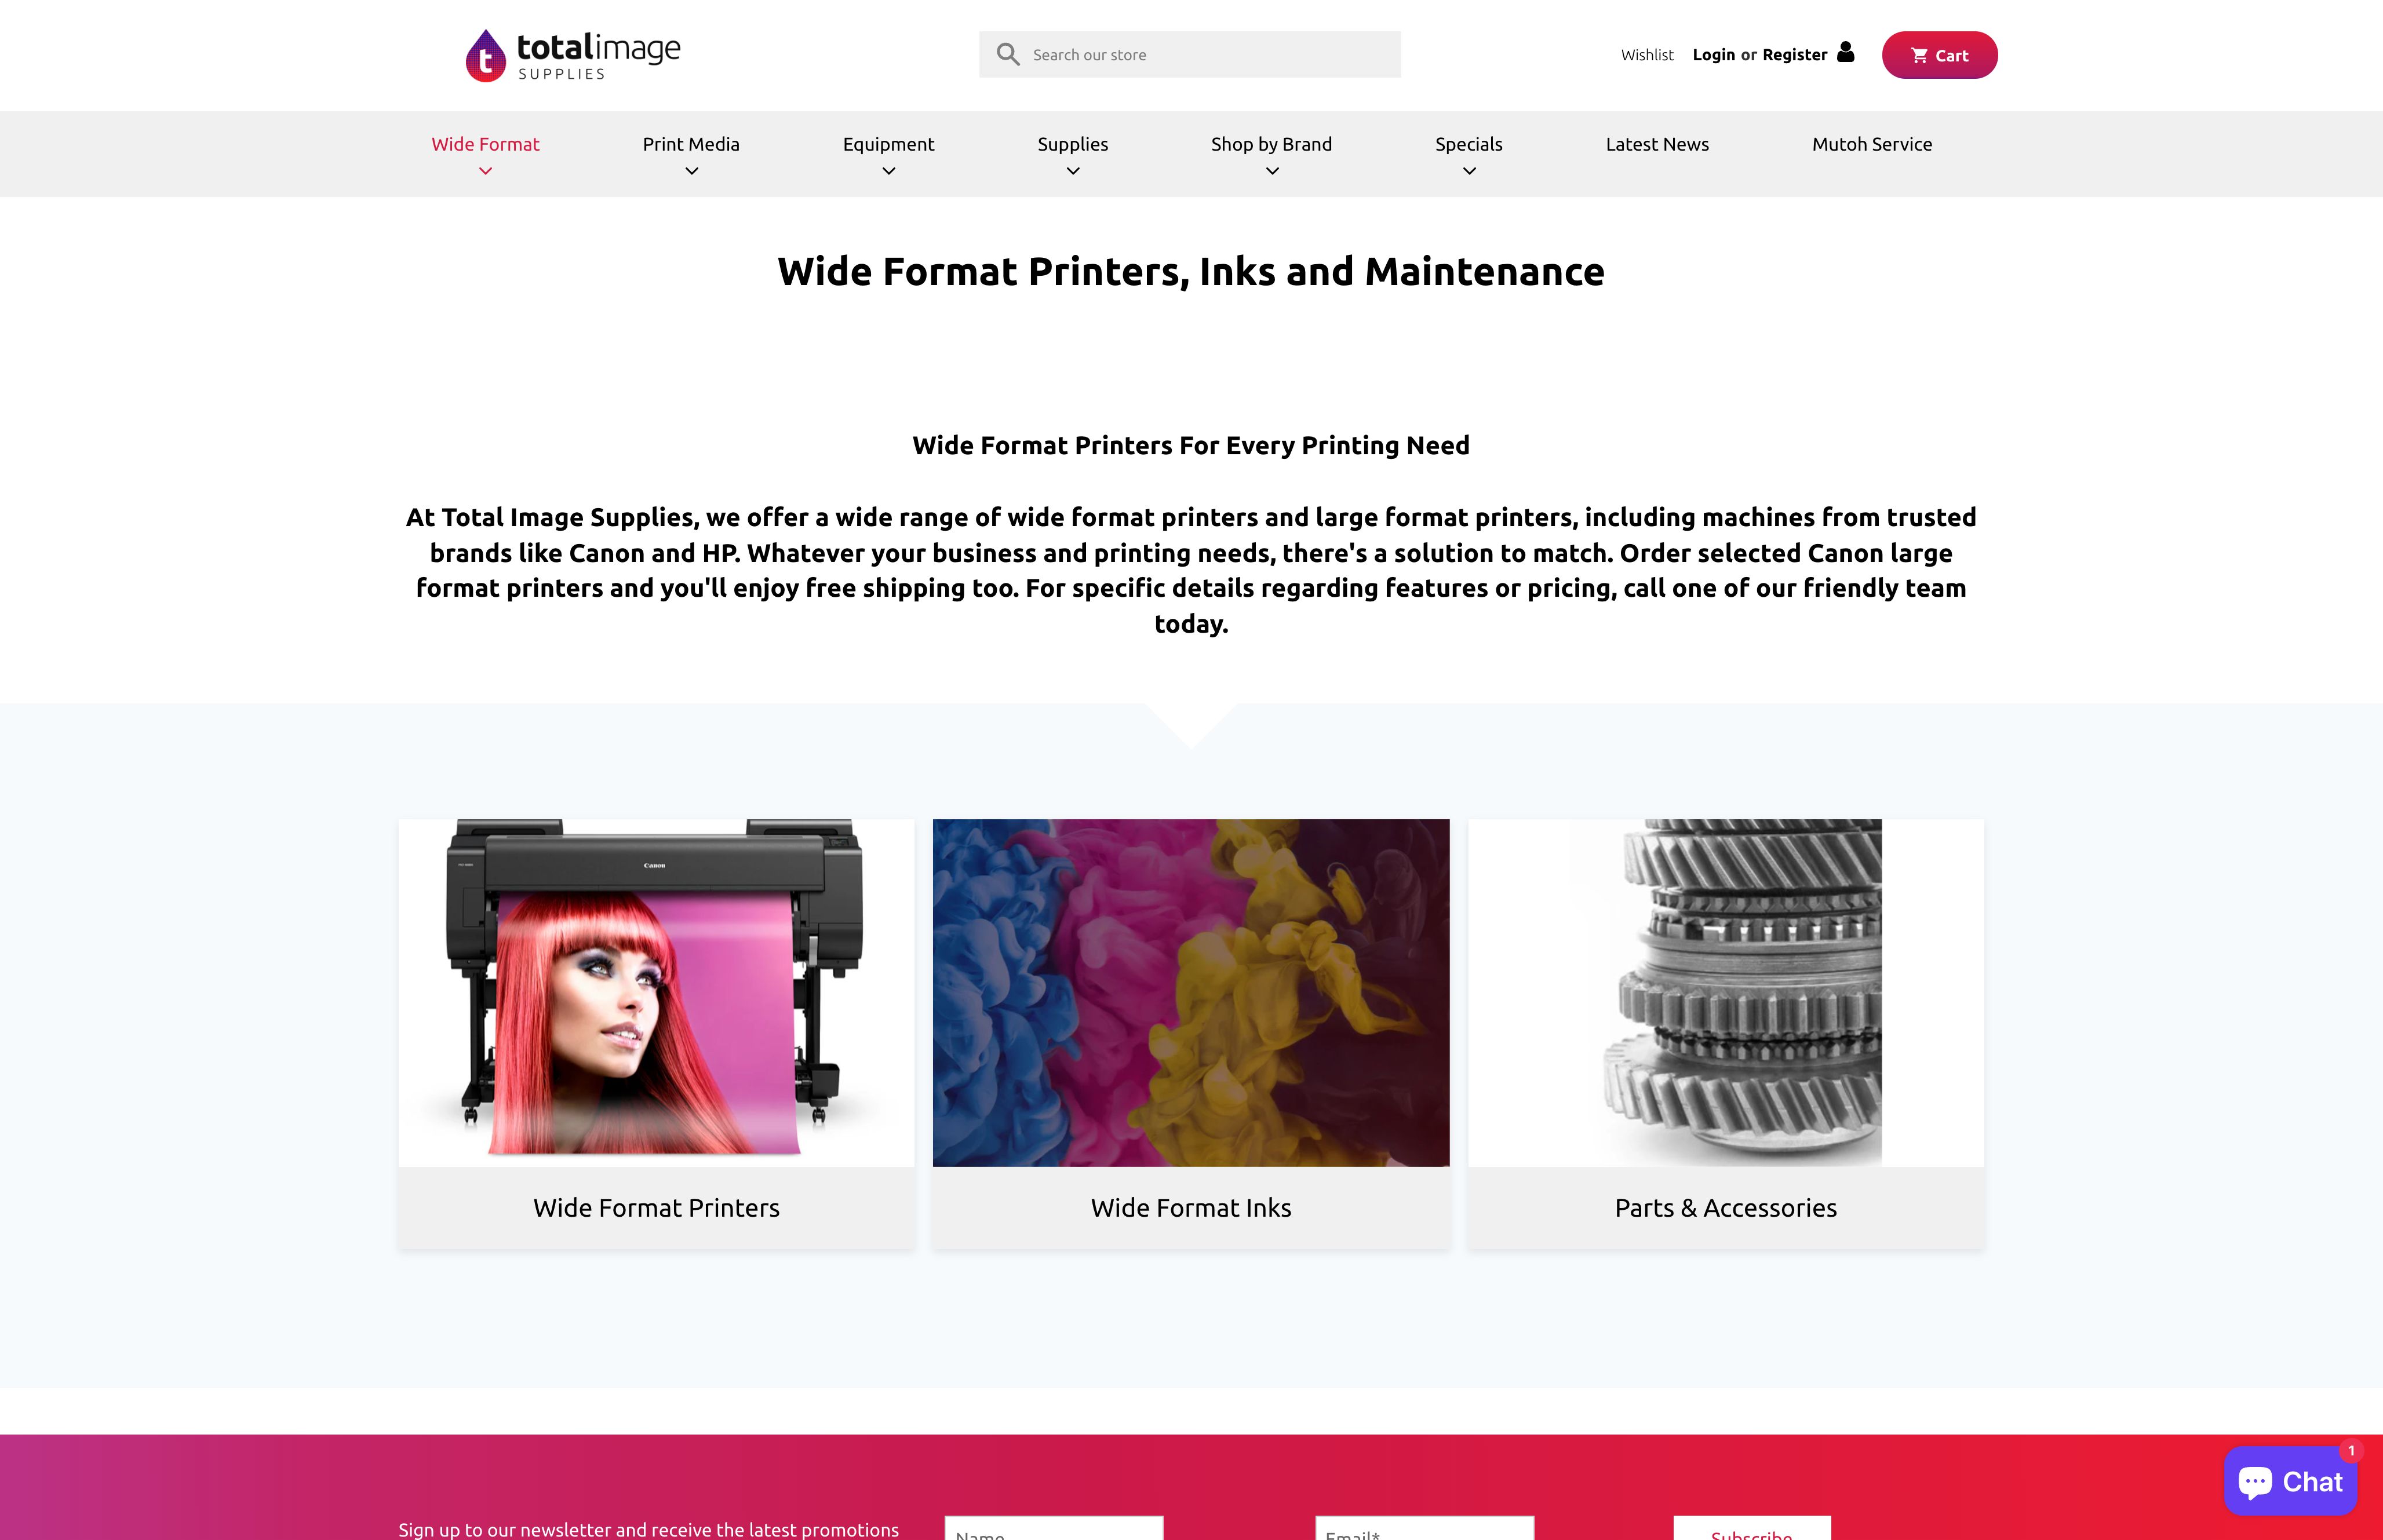This screenshot has width=2383, height=1540.
Task: Click the Register link
Action: pyautogui.click(x=1794, y=55)
